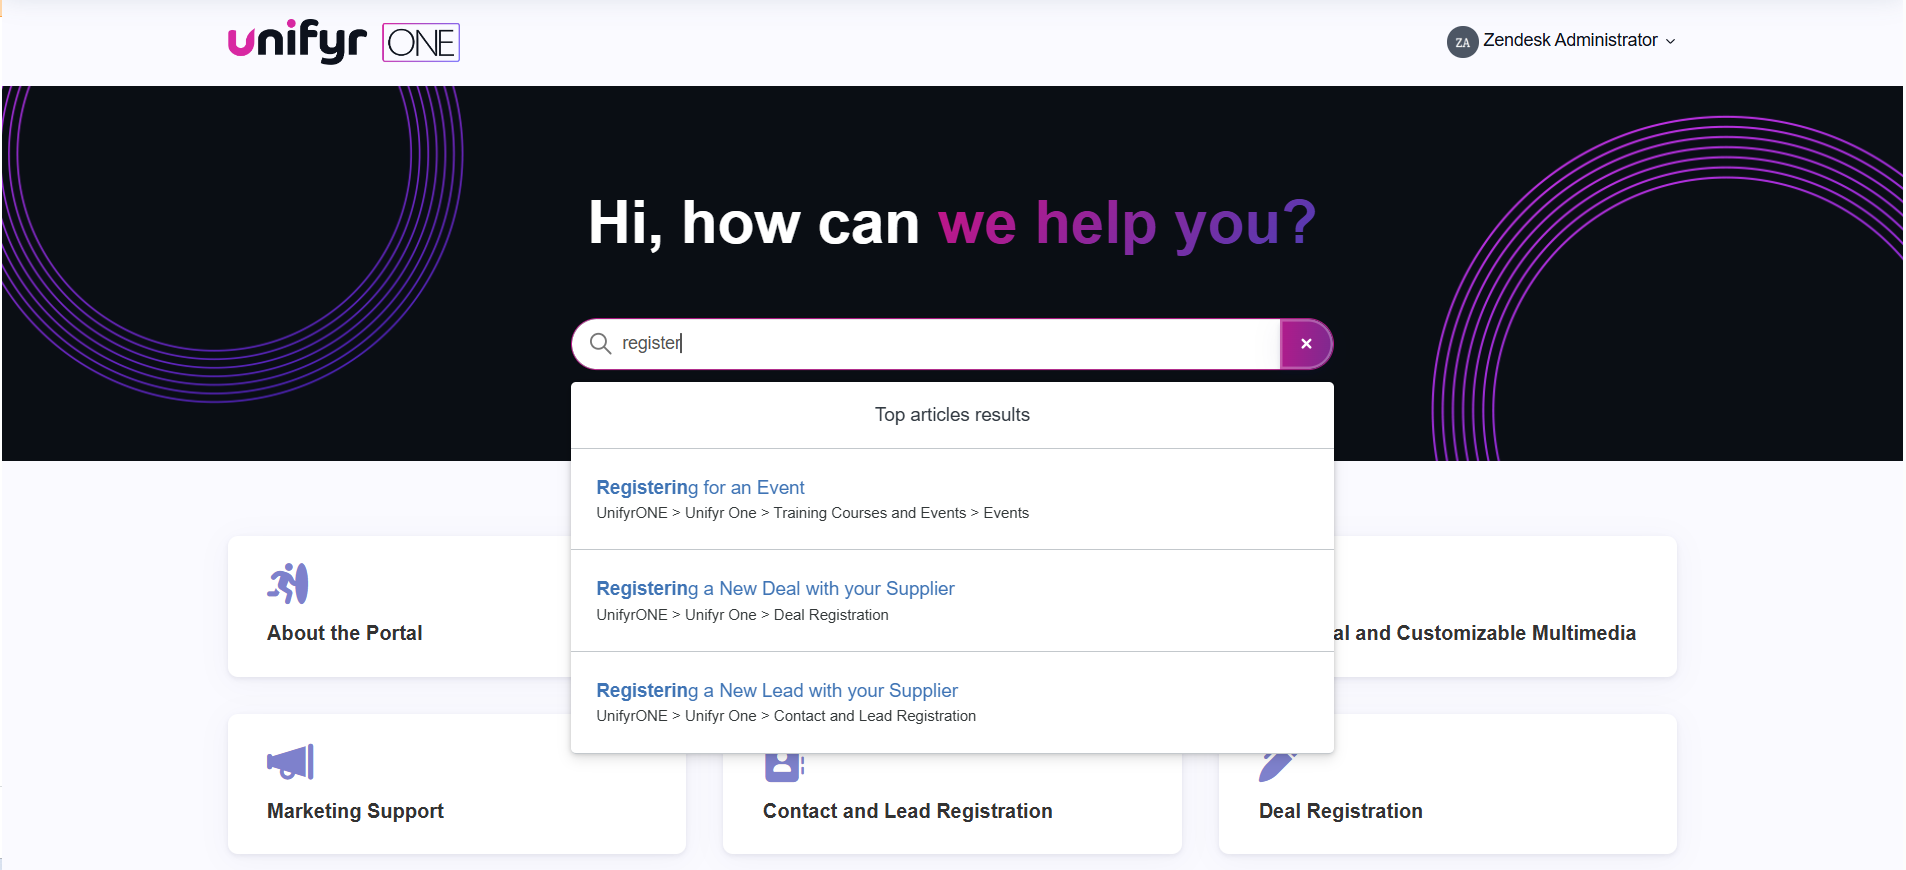Open "Registering for an Event" article result

tap(700, 488)
